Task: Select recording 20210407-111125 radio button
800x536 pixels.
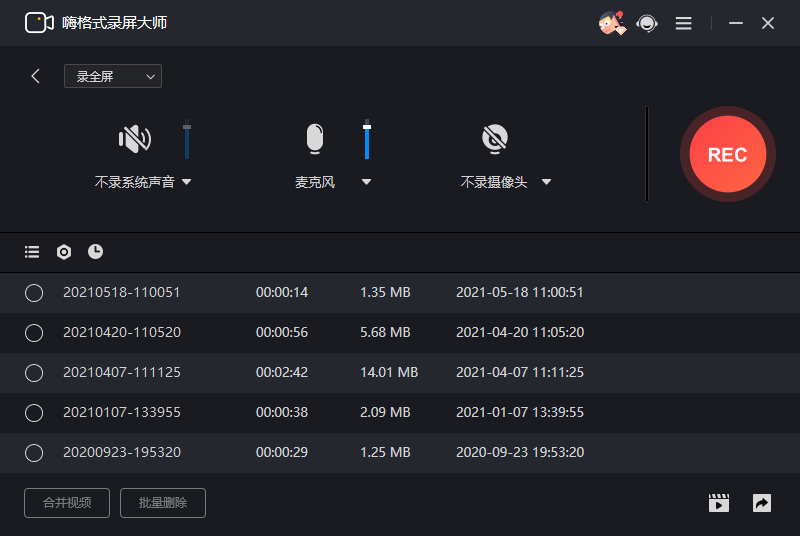Action: (34, 373)
